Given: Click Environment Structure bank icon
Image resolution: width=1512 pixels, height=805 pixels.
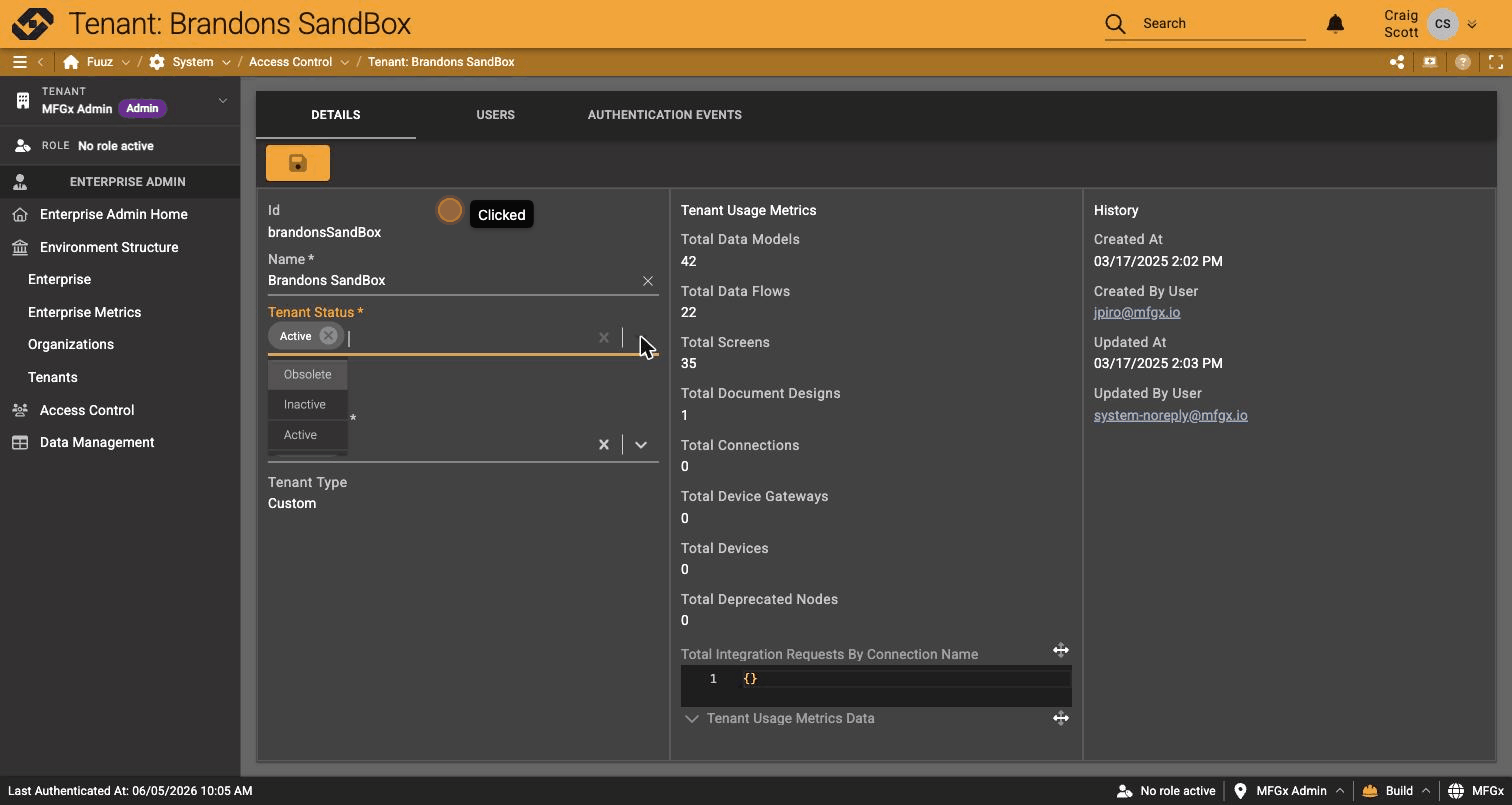Looking at the screenshot, I should pyautogui.click(x=20, y=247).
